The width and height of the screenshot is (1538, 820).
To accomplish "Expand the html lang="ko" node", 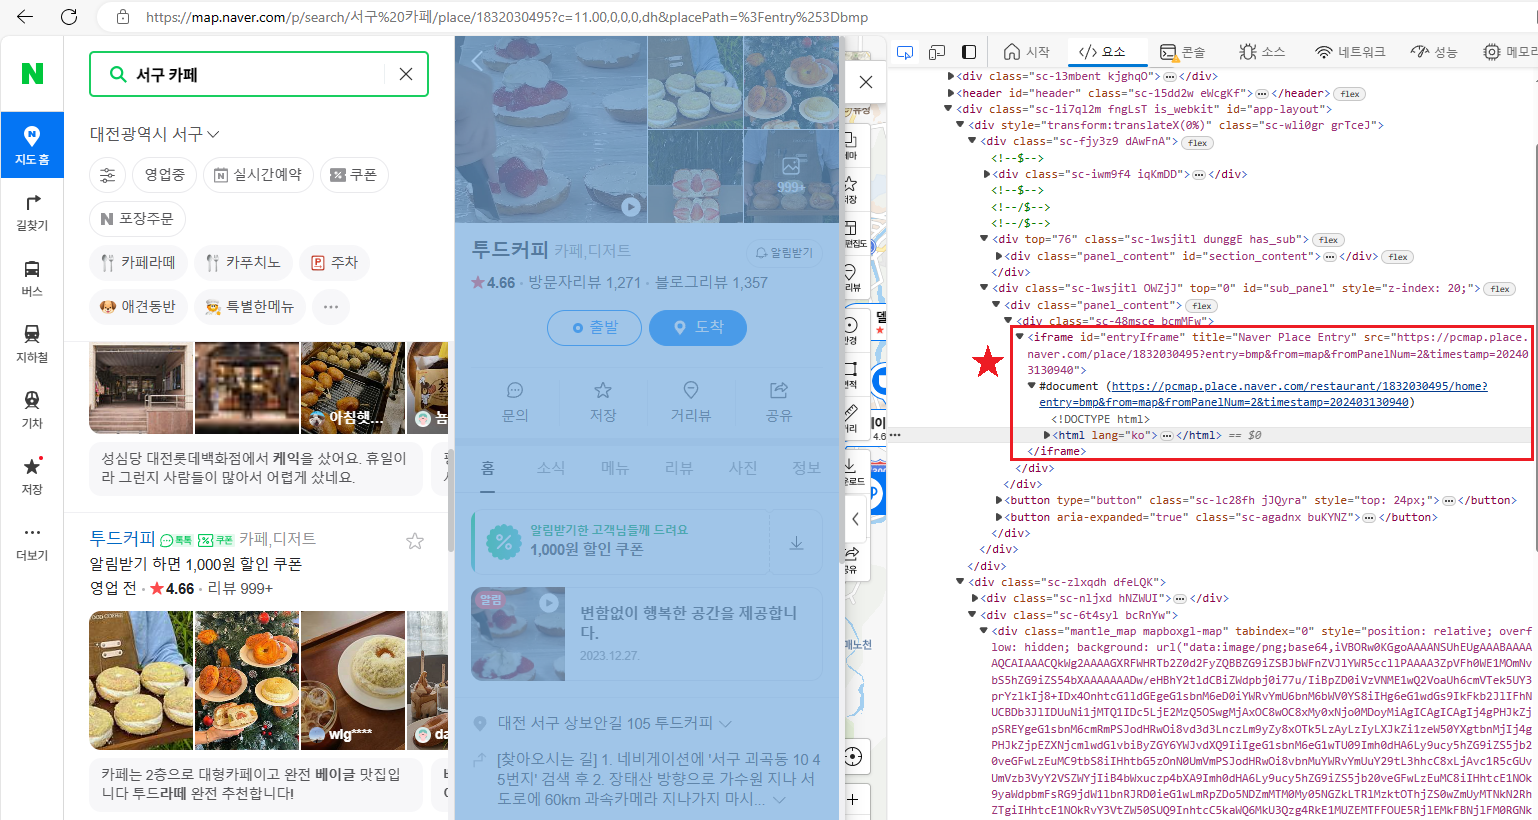I will [x=1047, y=435].
